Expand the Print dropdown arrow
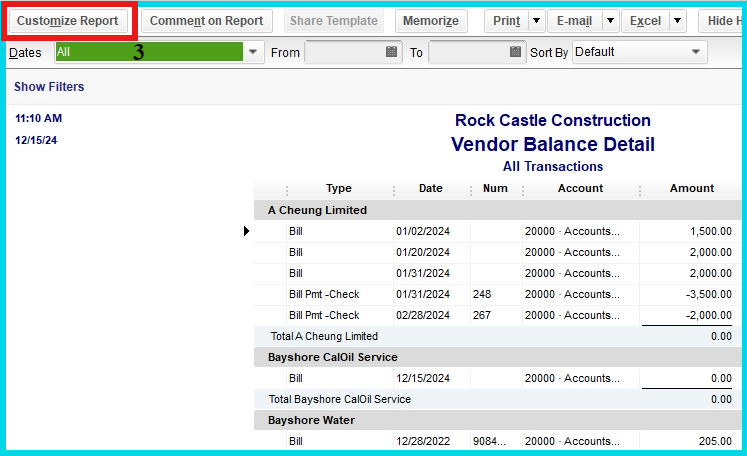This screenshot has width=747, height=456. coord(537,21)
